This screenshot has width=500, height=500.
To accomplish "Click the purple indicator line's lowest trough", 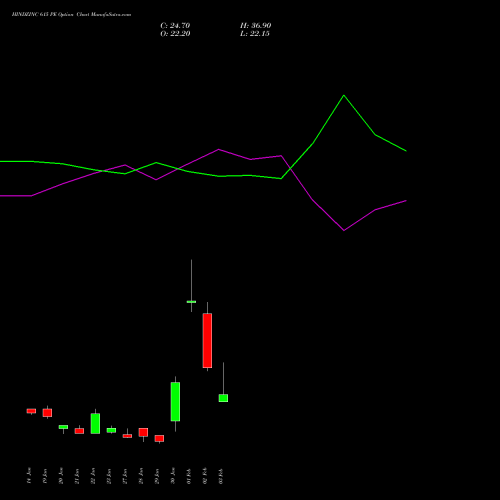I will point(344,230).
